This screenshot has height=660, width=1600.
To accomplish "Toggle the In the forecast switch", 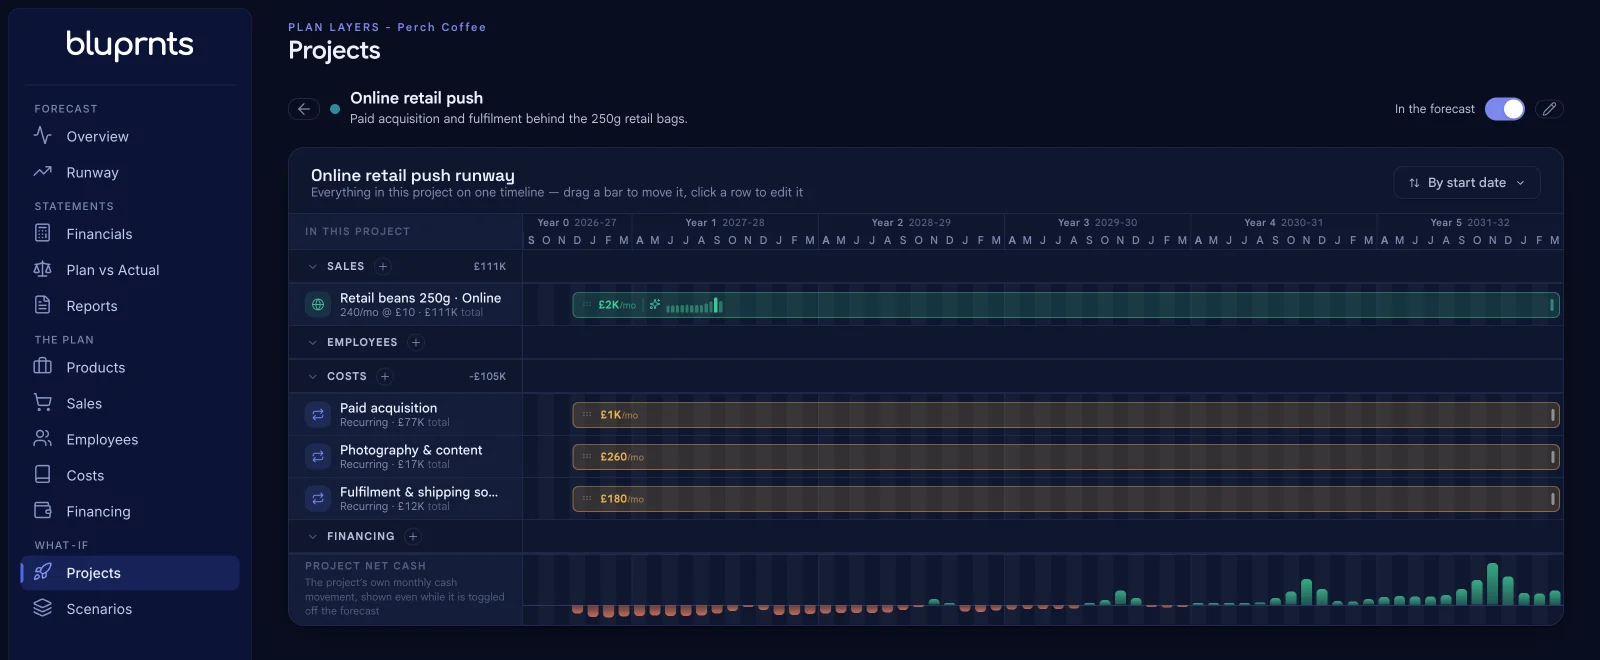I will click(x=1505, y=109).
